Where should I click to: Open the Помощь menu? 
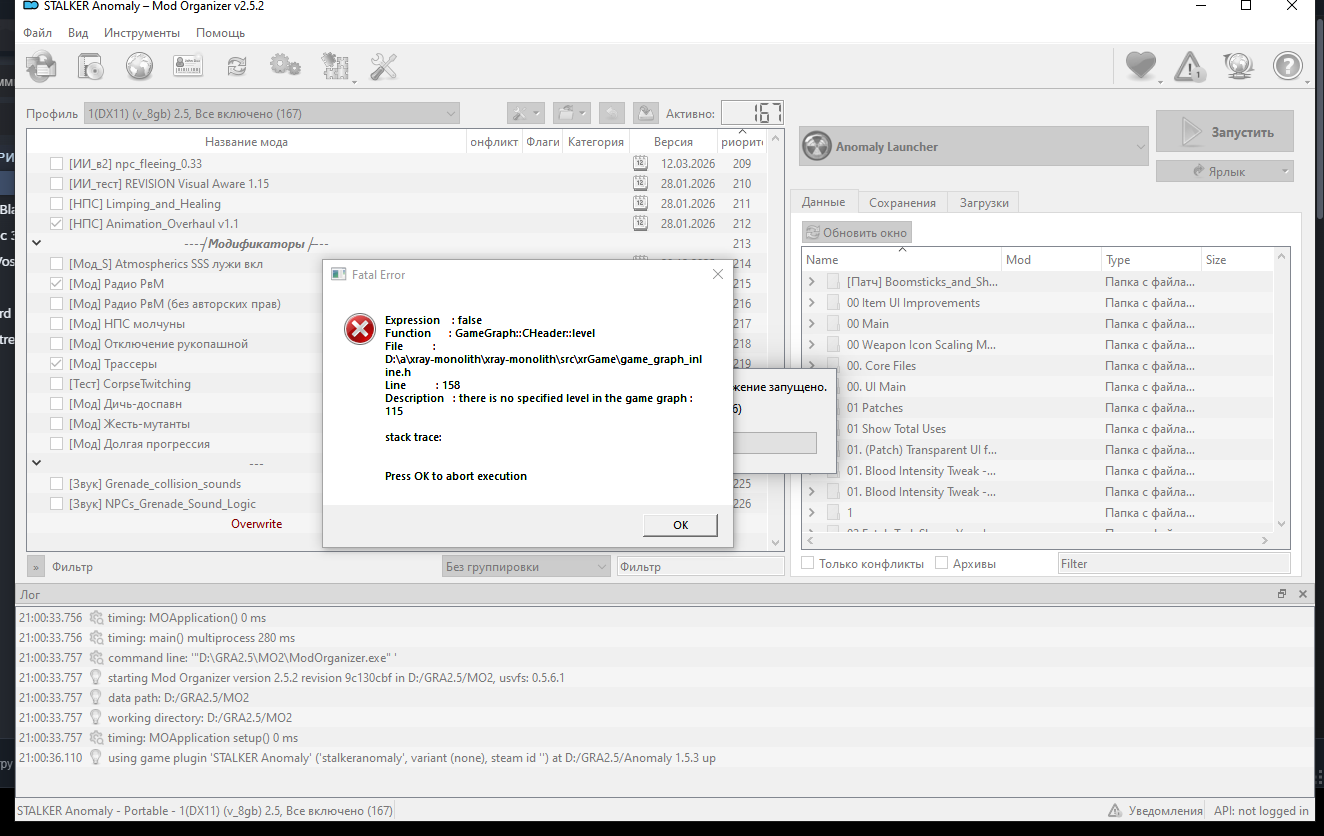[x=220, y=33]
